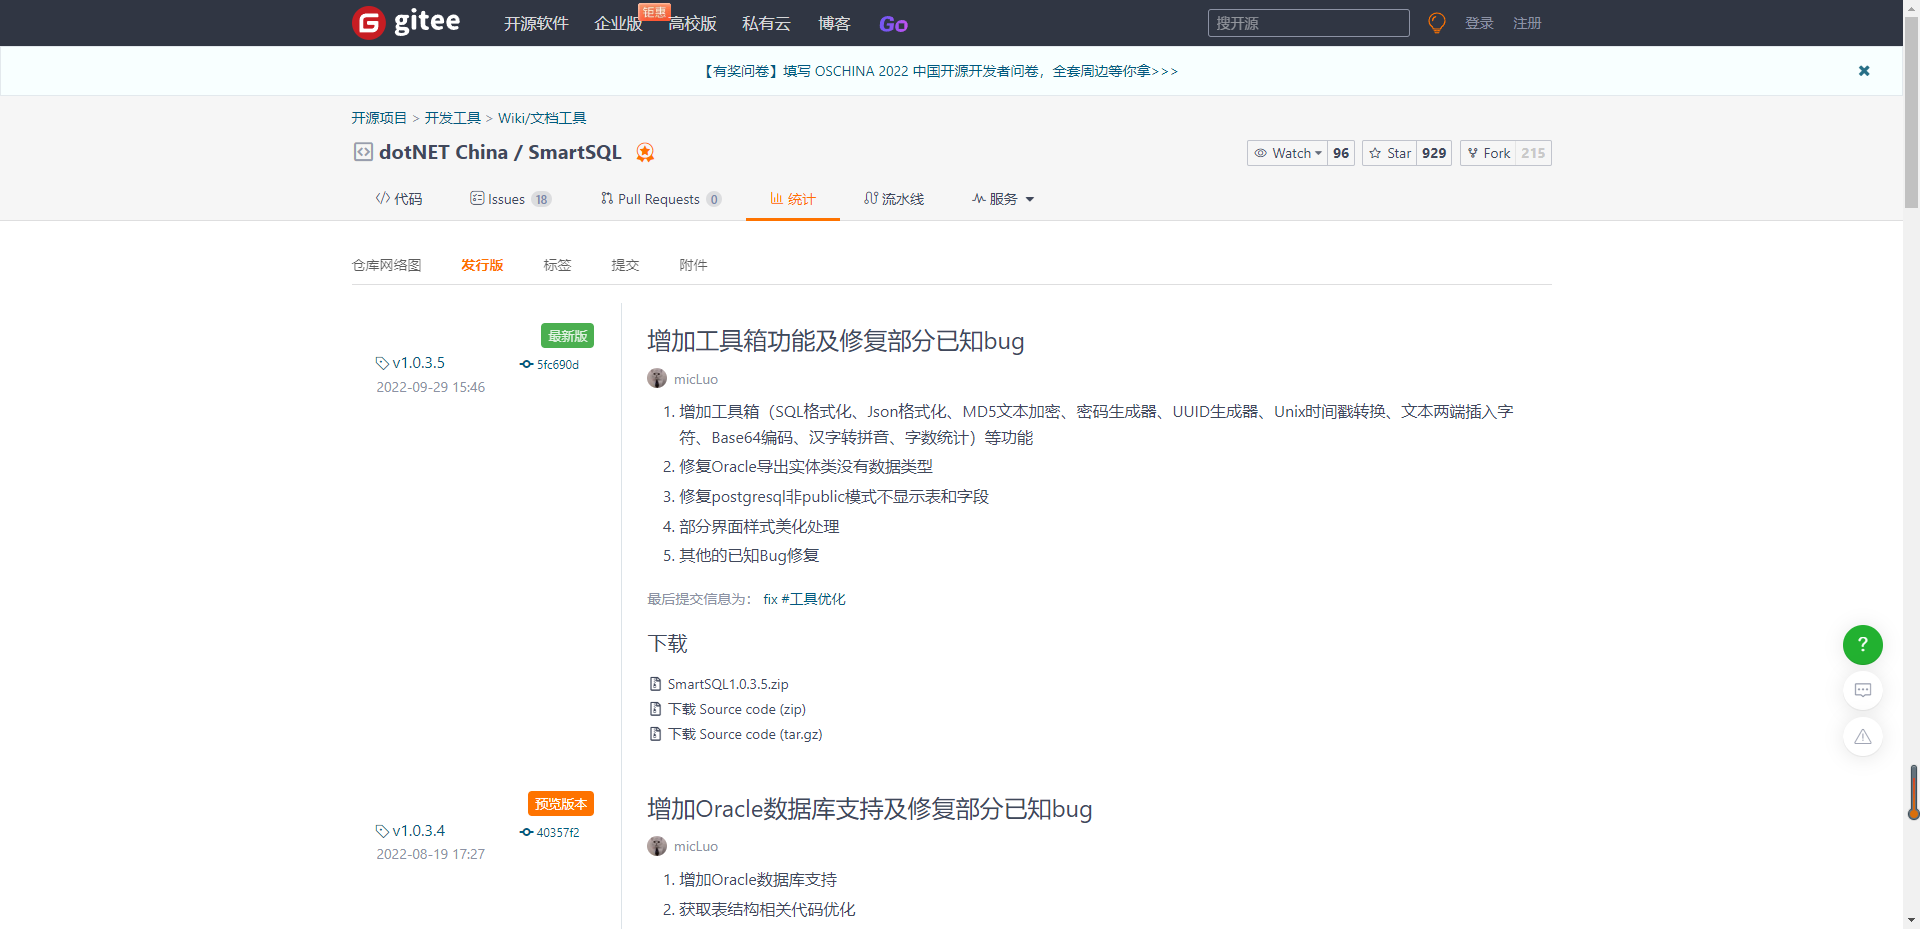Open the Issues tab
This screenshot has width=1920, height=929.
point(511,199)
